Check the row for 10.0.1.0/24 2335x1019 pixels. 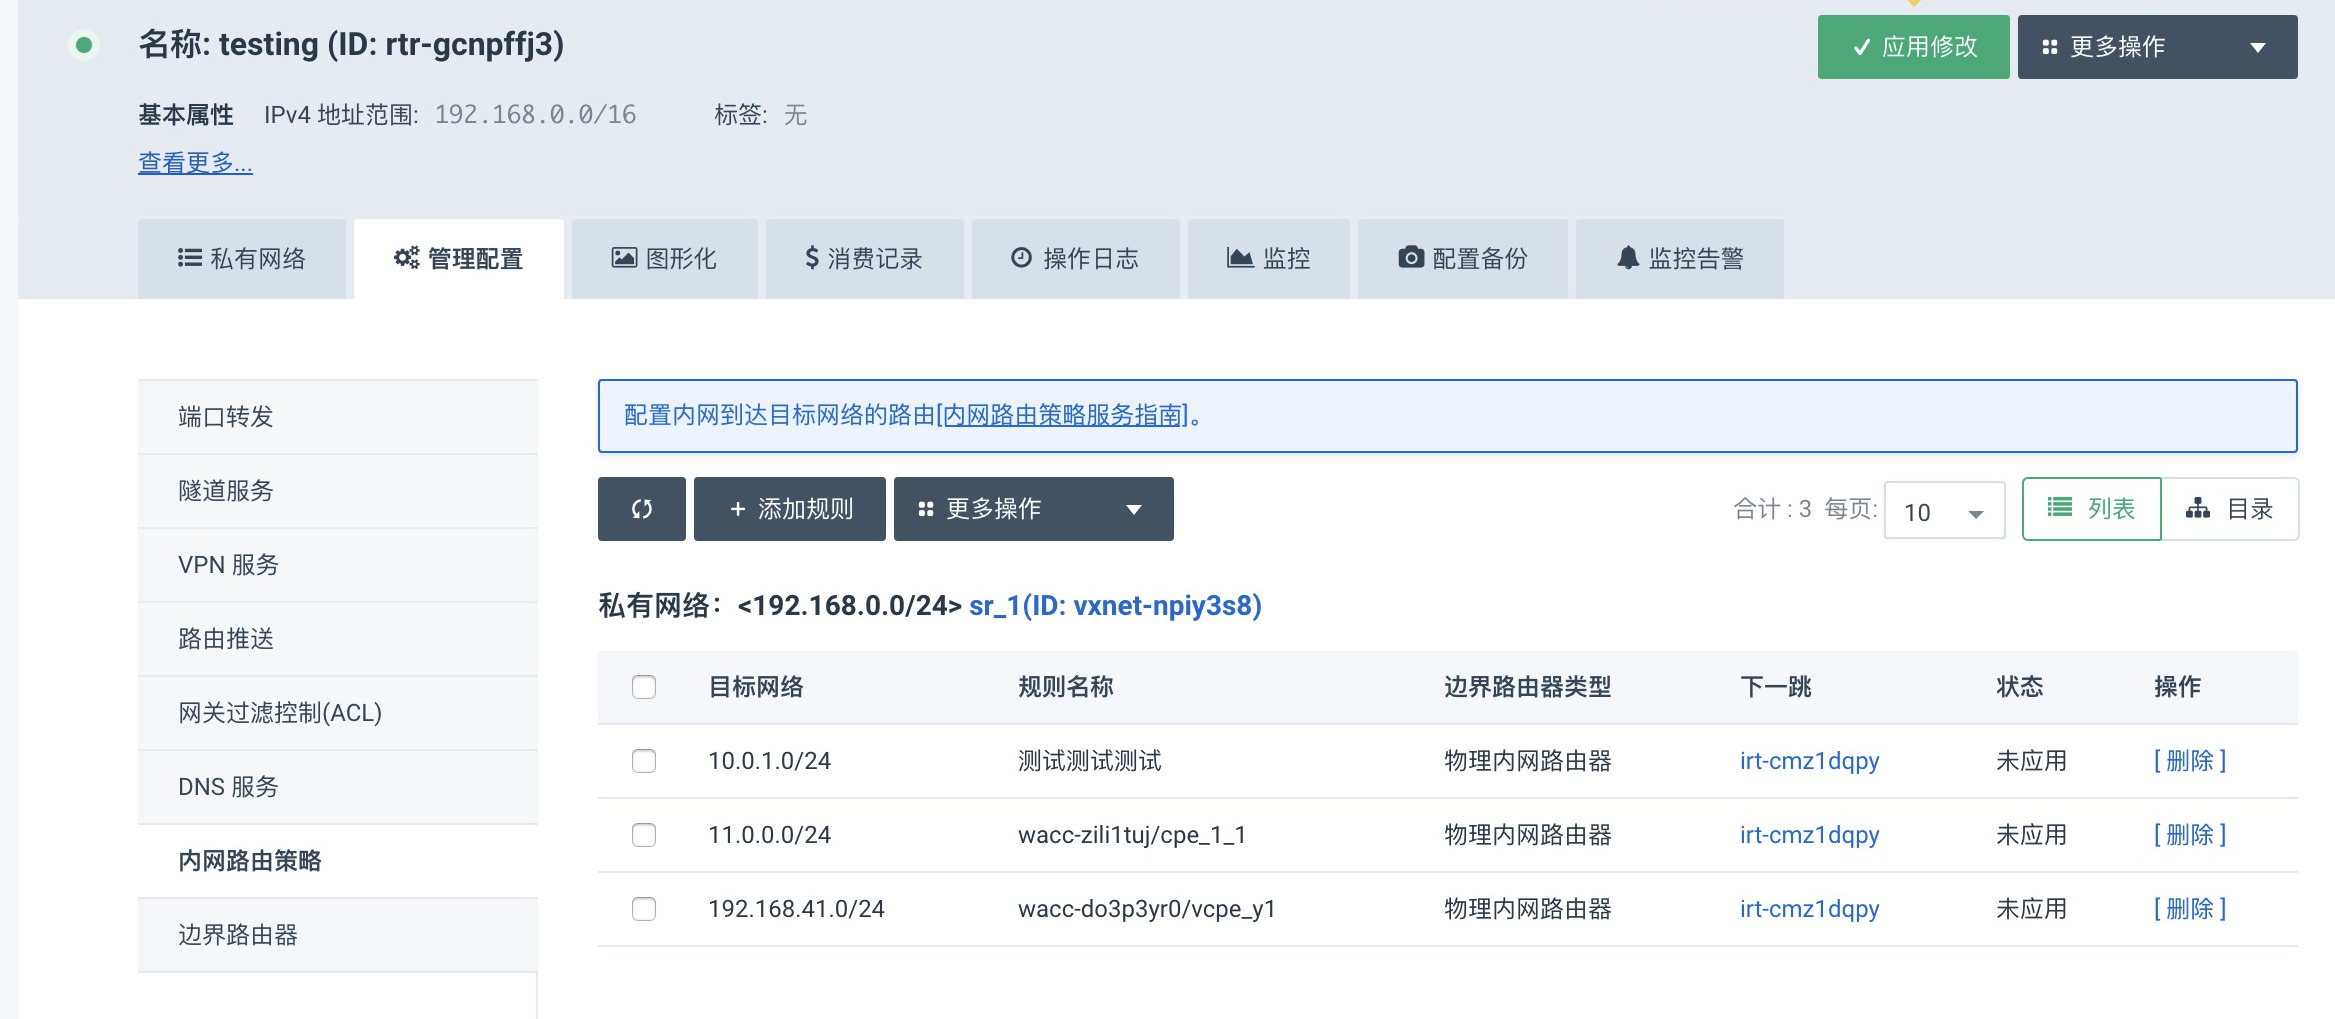644,761
